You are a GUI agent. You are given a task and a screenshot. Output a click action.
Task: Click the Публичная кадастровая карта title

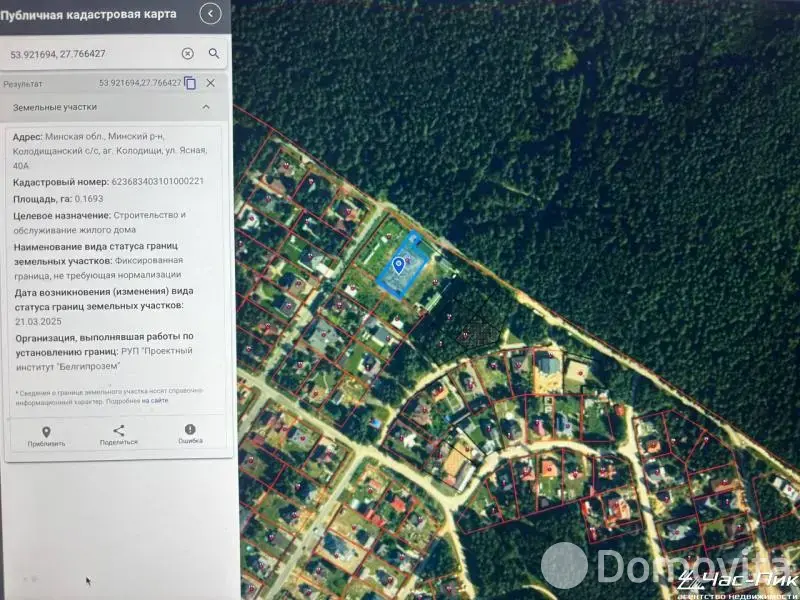[88, 14]
